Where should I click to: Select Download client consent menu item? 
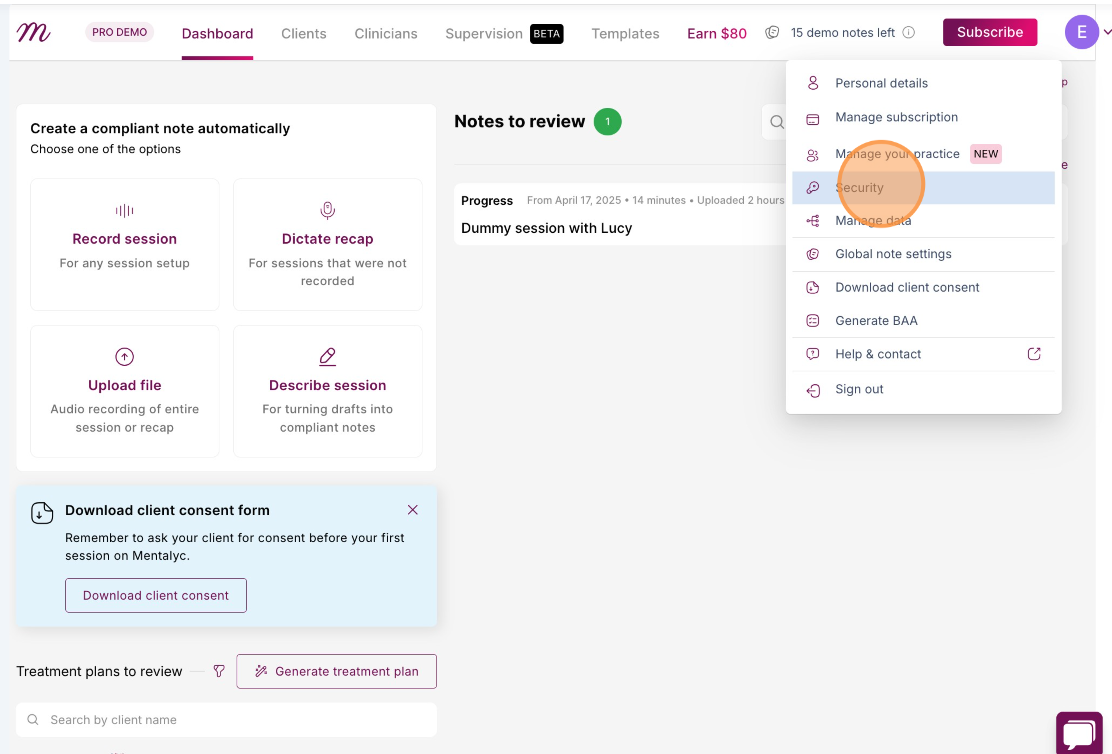(x=923, y=287)
